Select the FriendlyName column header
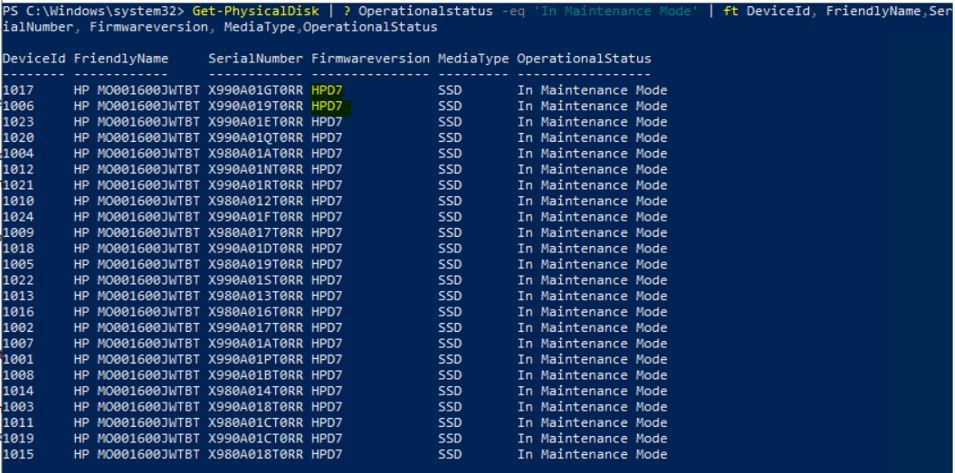This screenshot has height=473, width=955. (x=121, y=58)
